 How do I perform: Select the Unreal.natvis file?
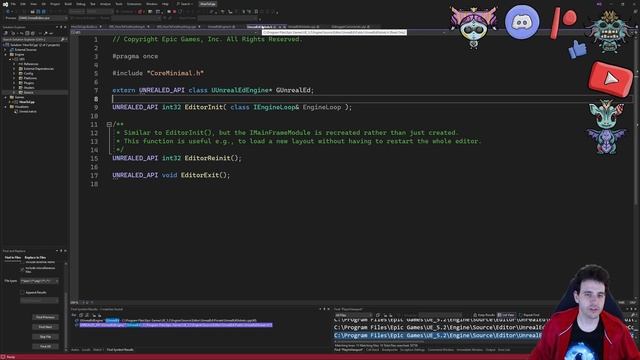pyautogui.click(x=28, y=111)
